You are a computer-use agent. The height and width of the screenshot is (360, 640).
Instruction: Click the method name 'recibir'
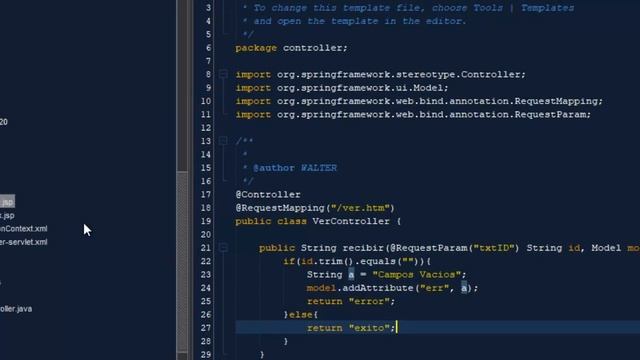click(x=363, y=248)
